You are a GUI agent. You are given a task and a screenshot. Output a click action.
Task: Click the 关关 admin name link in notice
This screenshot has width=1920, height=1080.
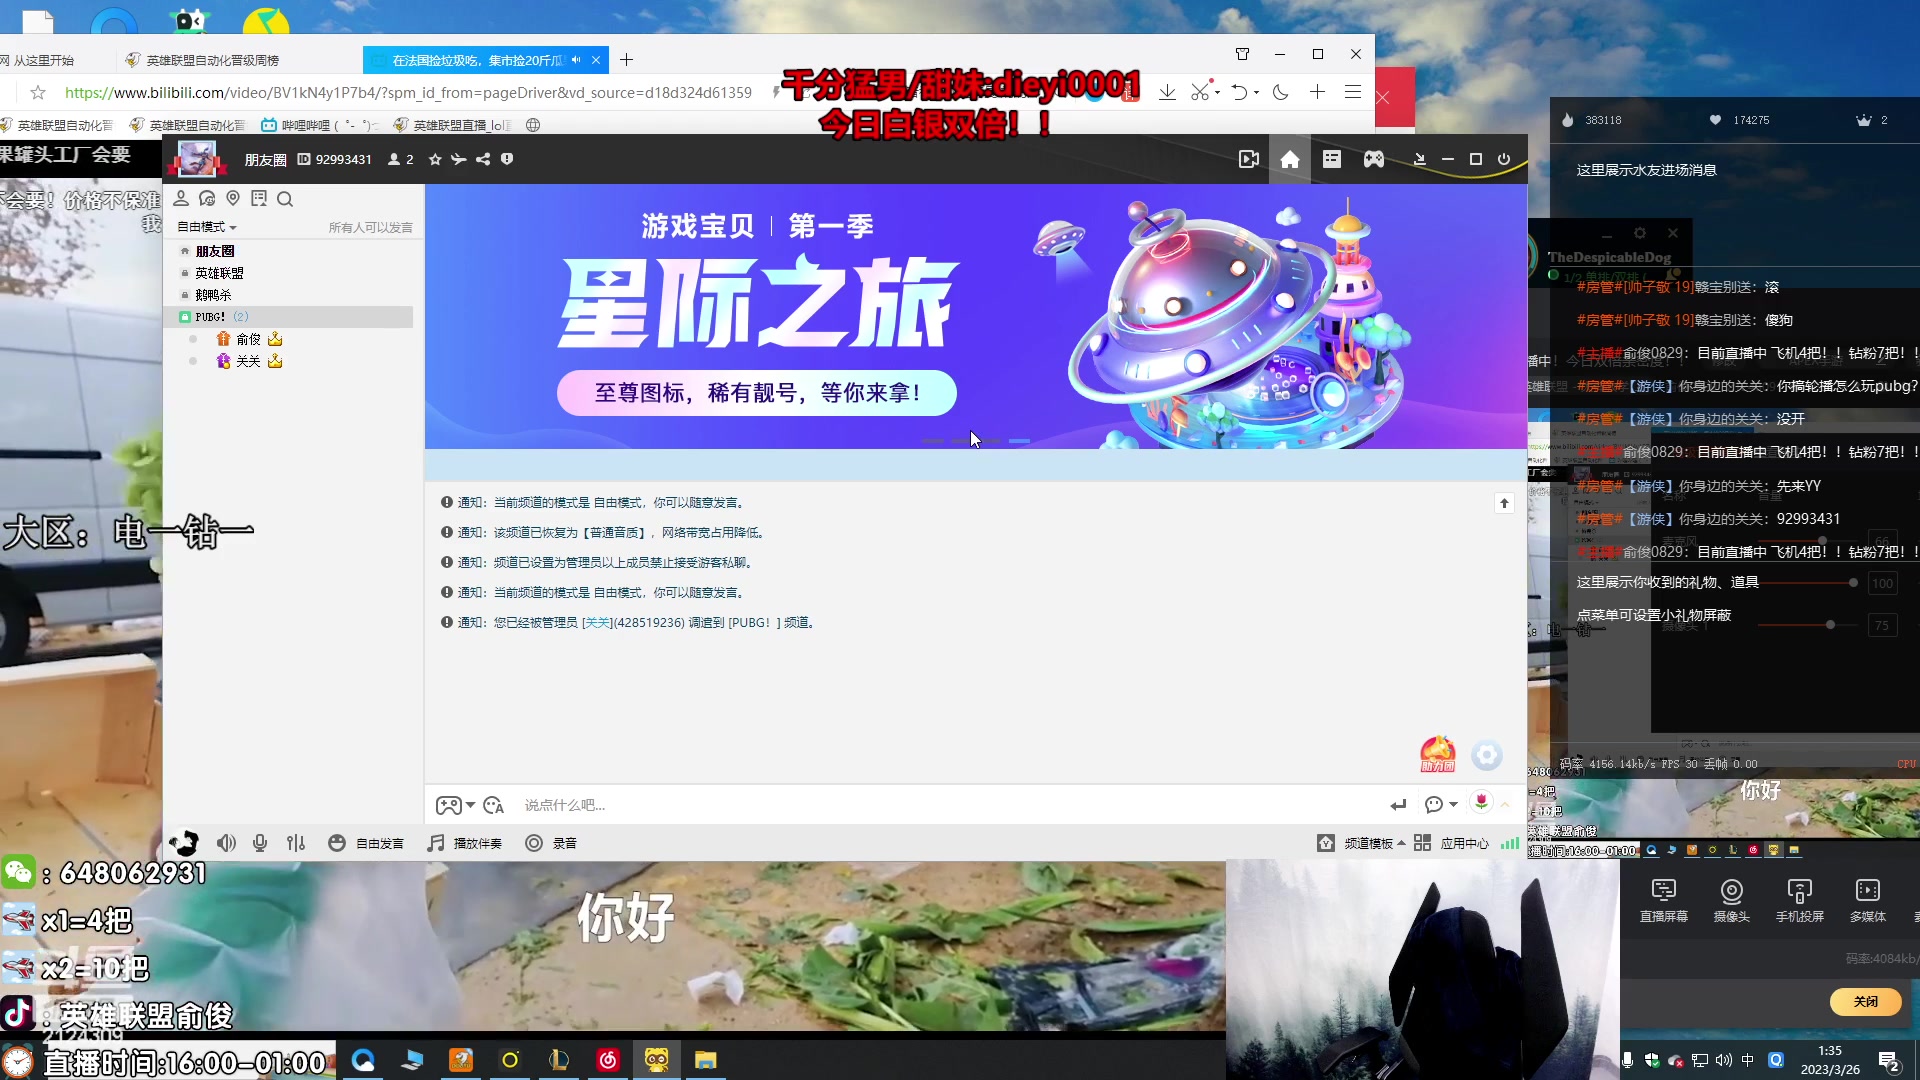[x=597, y=622]
